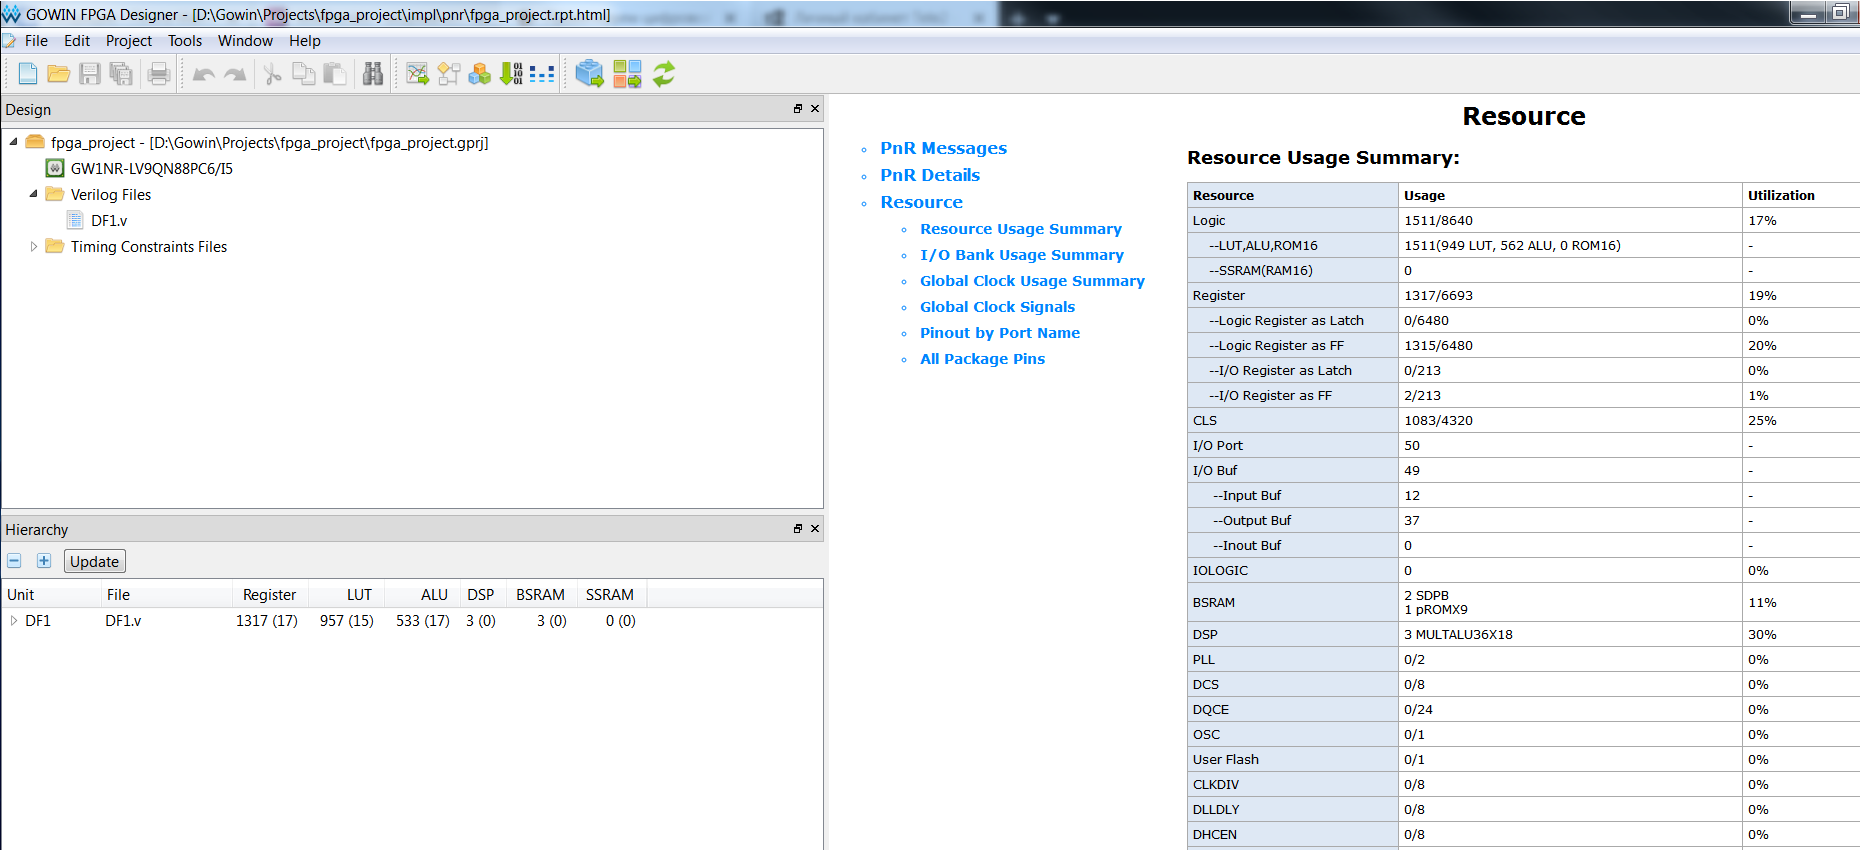Collapse the fpga_project root tree node
The width and height of the screenshot is (1860, 850).
[13, 142]
